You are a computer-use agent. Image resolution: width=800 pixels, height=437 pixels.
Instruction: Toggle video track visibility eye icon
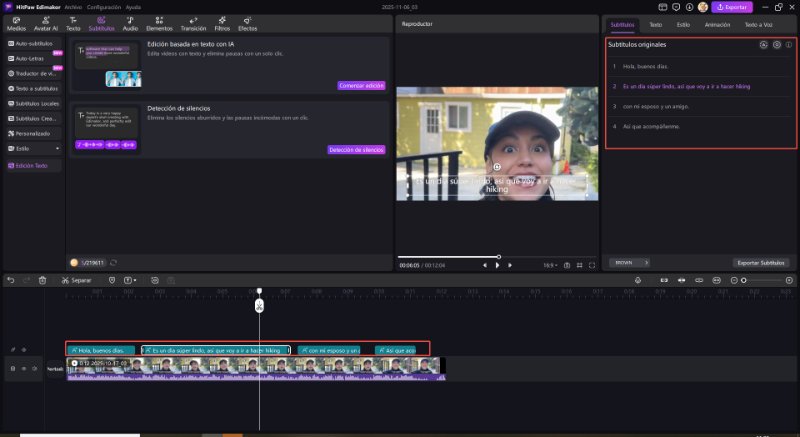coord(24,369)
